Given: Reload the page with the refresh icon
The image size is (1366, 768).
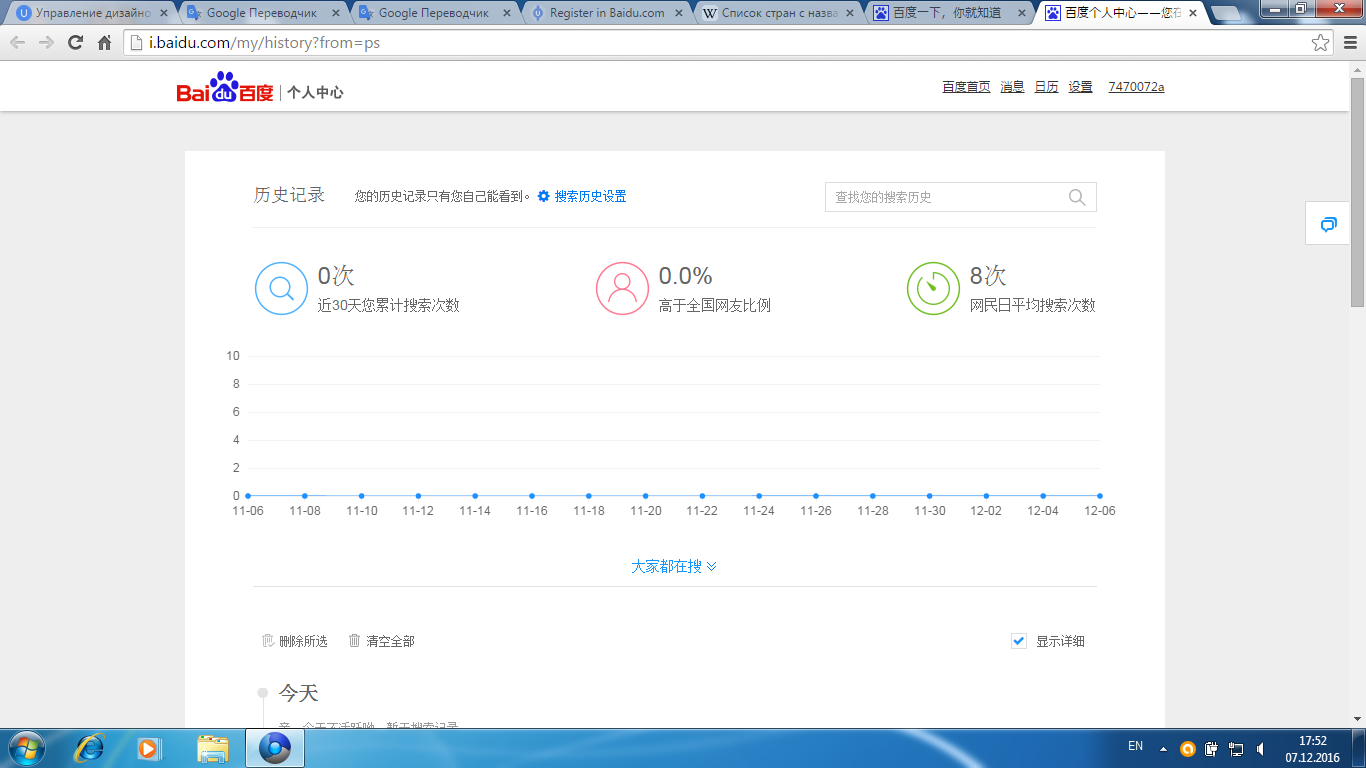Looking at the screenshot, I should pos(75,43).
